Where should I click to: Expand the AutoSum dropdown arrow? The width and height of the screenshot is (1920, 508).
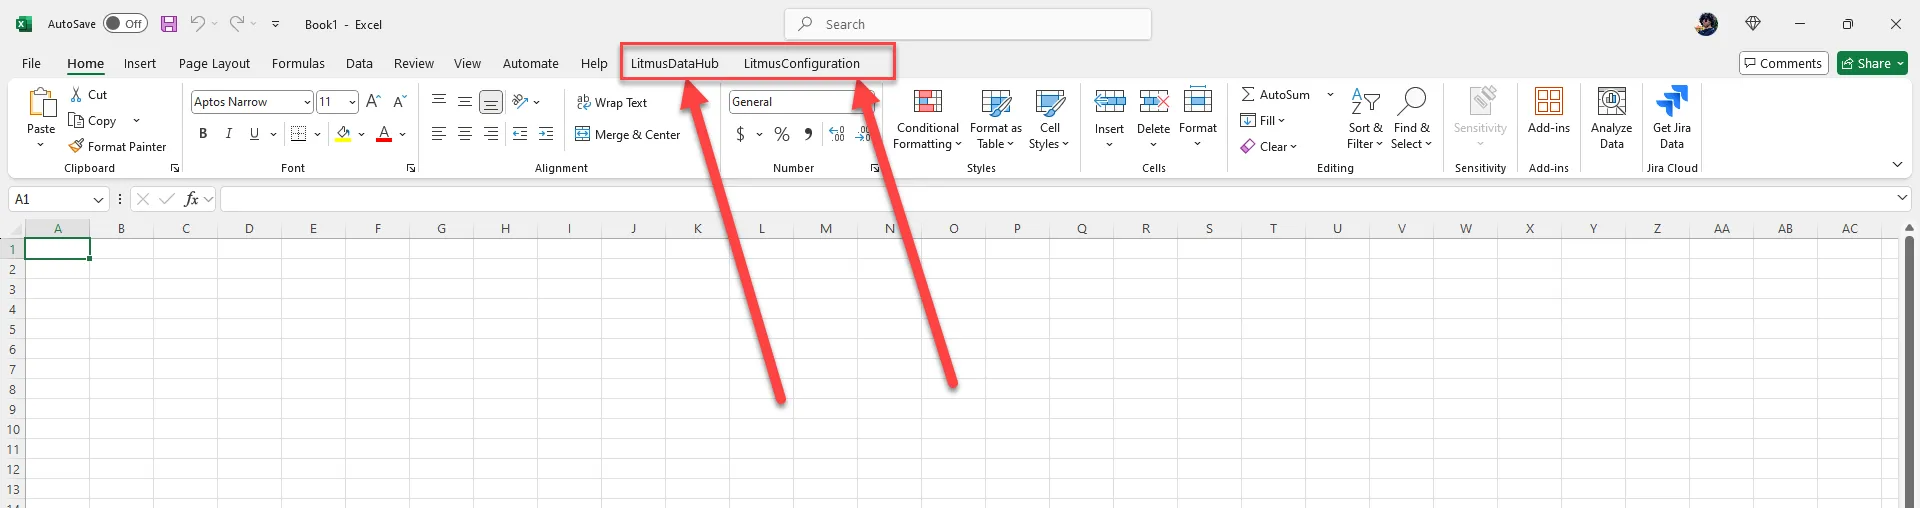click(x=1330, y=95)
